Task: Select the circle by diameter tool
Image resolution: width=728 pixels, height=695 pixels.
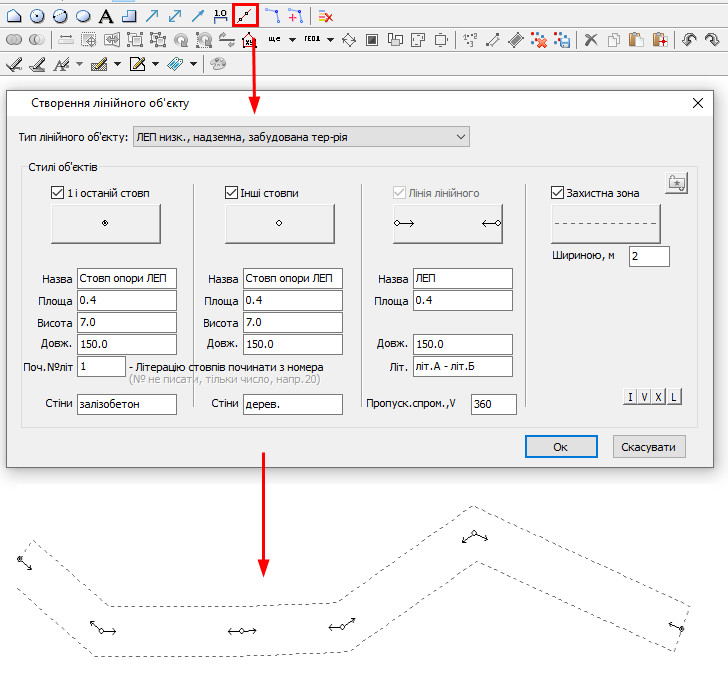Action: point(60,16)
